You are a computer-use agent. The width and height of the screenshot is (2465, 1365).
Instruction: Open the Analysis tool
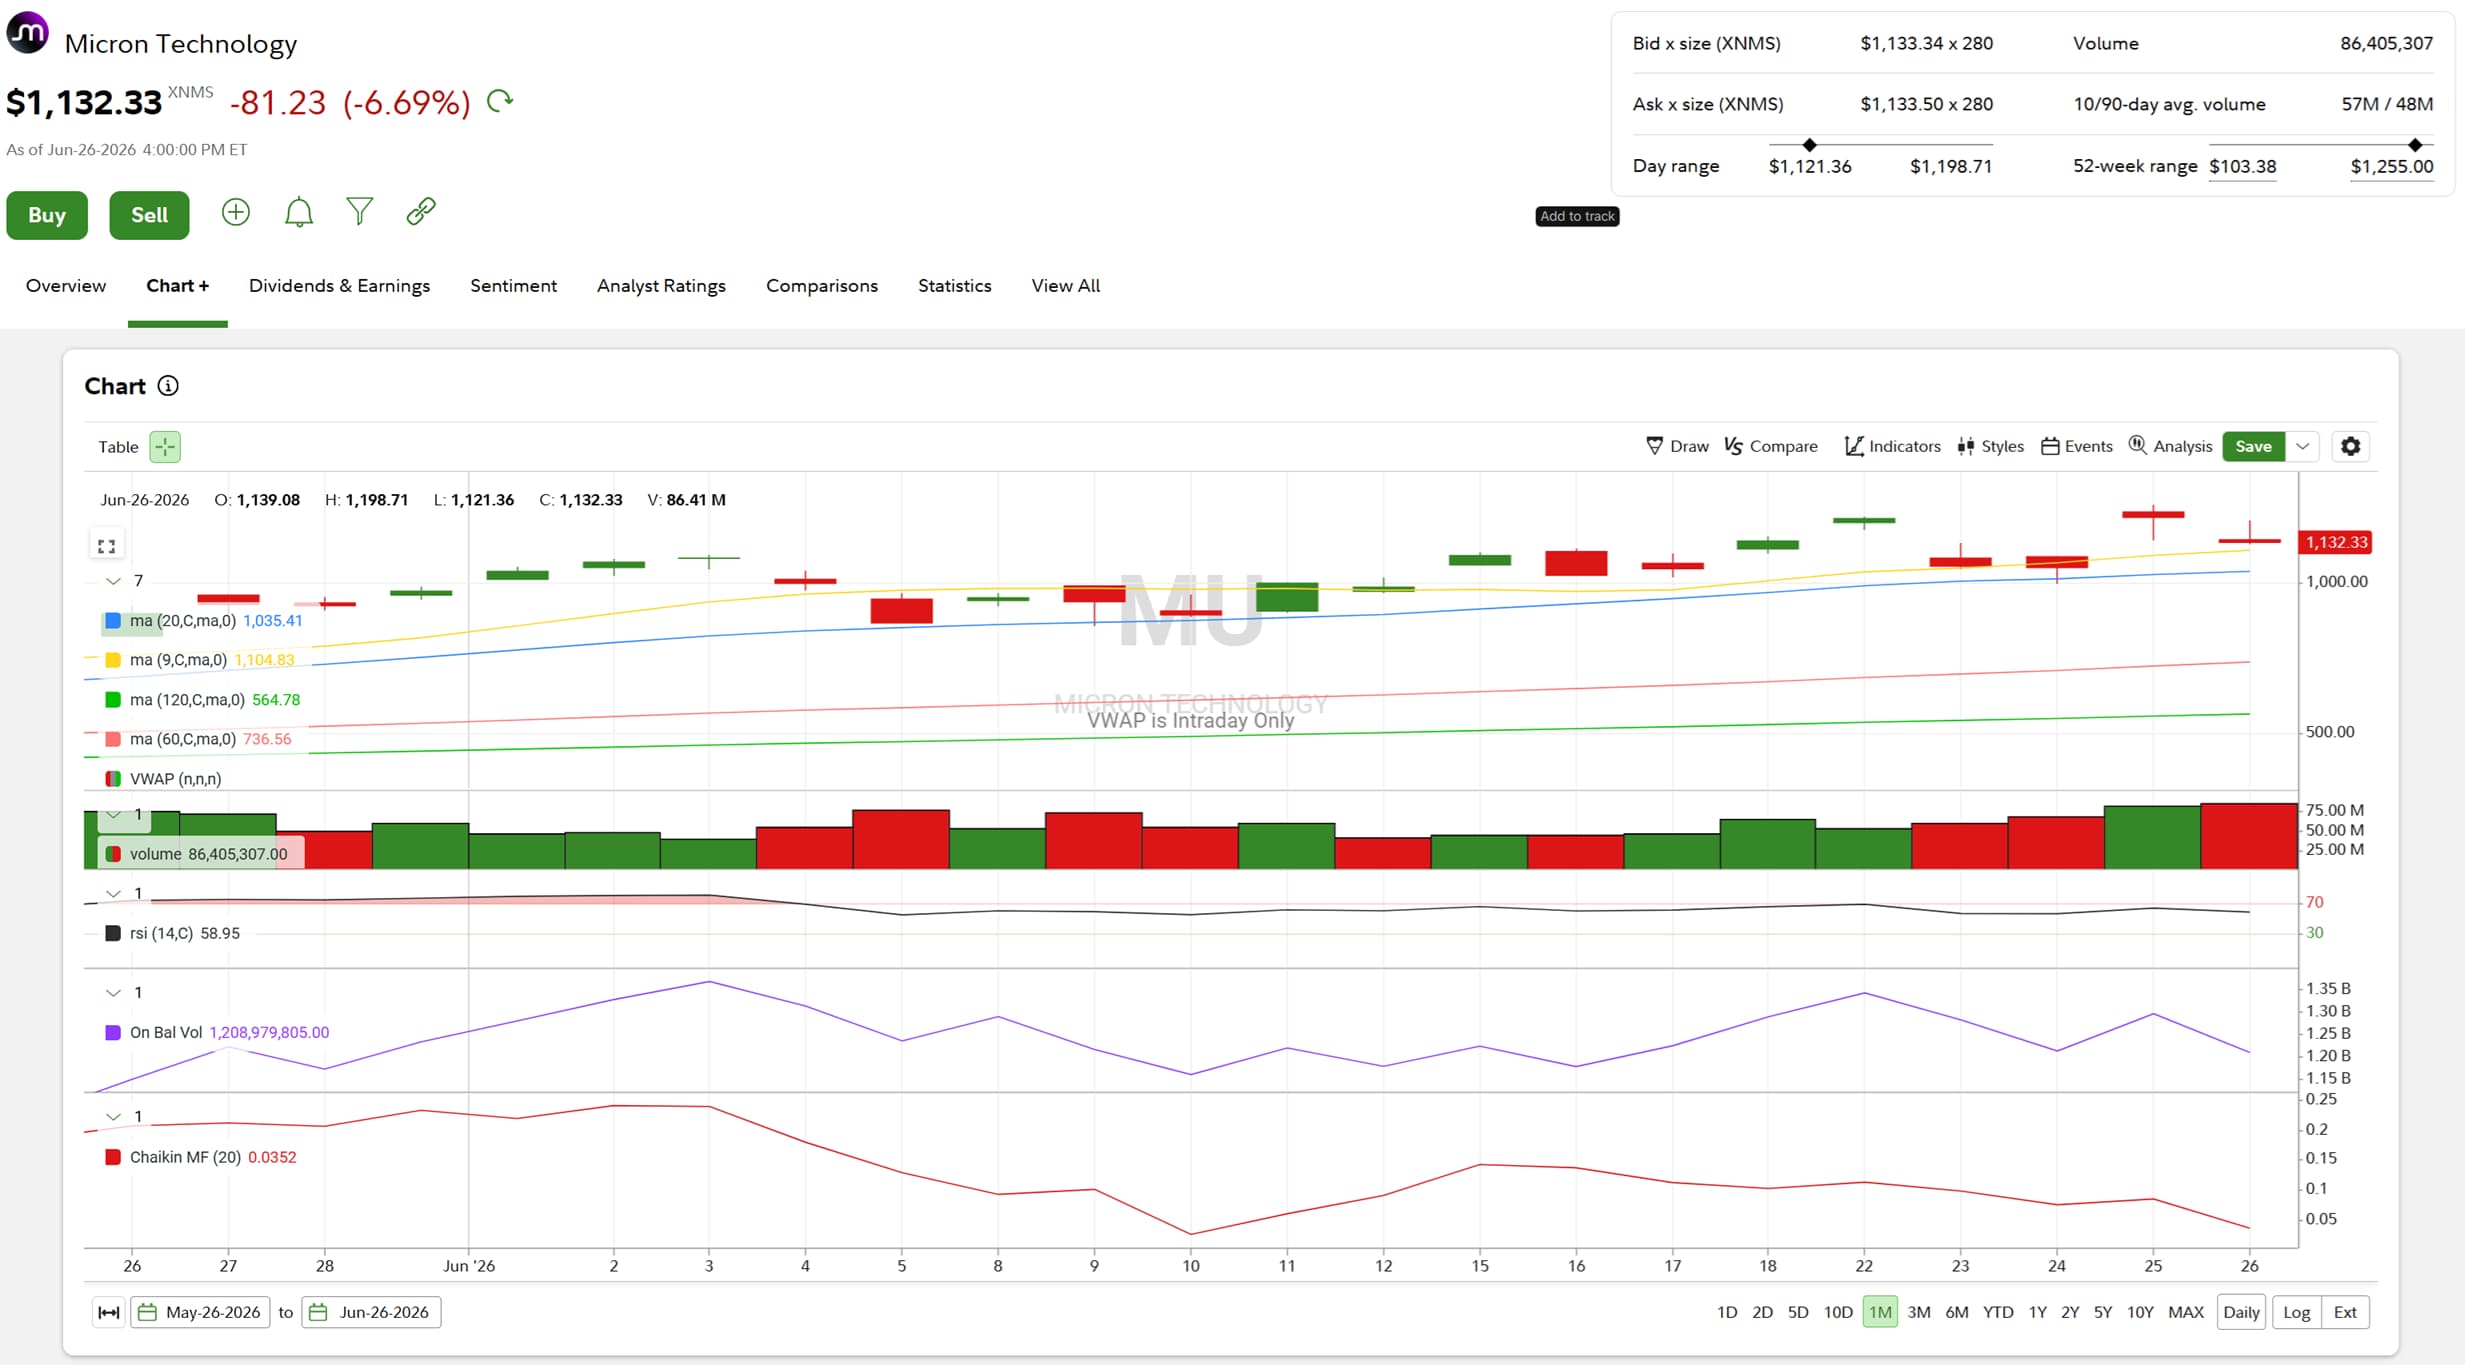pyautogui.click(x=2170, y=446)
